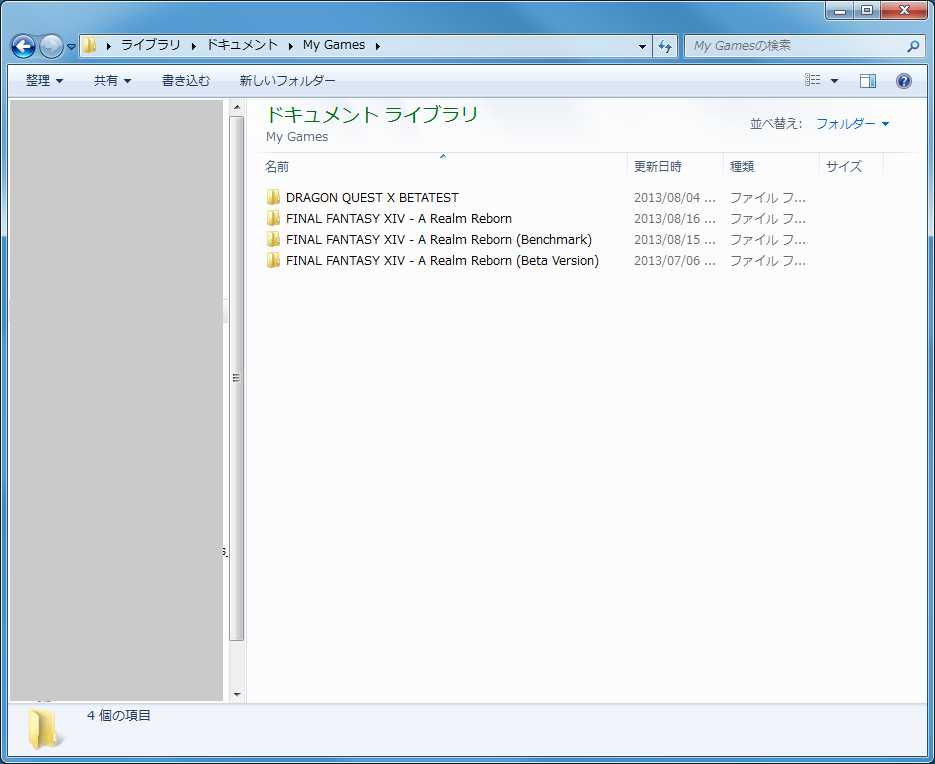The width and height of the screenshot is (935, 764).
Task: Expand arrow after My Games breadcrumb
Action: [x=377, y=46]
